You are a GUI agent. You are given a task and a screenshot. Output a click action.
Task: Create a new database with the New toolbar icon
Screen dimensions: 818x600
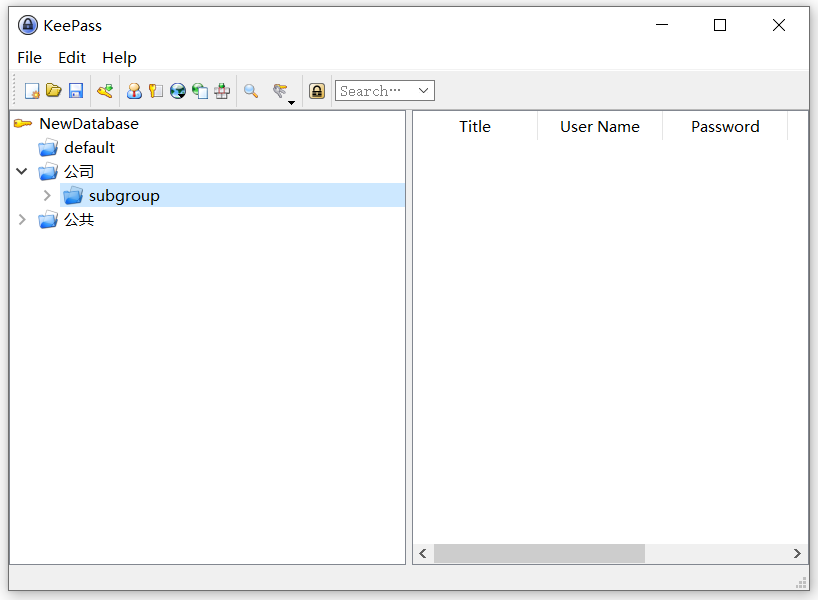click(x=32, y=91)
